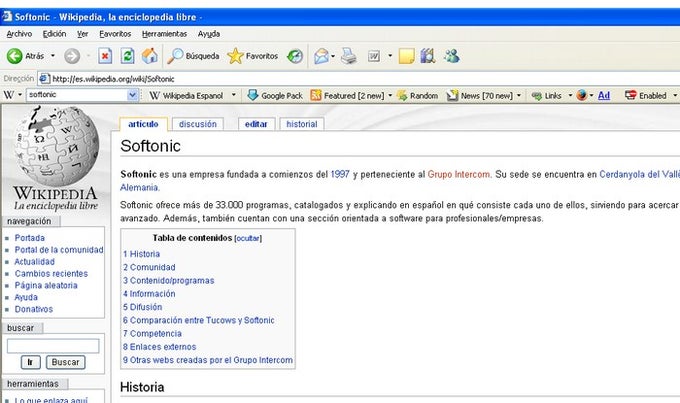680x403 pixels.
Task: Select the editar tab
Action: 256,124
